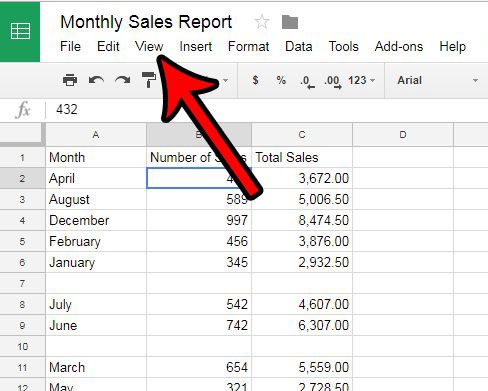Redo the last action
This screenshot has height=391, width=488.
[x=123, y=80]
